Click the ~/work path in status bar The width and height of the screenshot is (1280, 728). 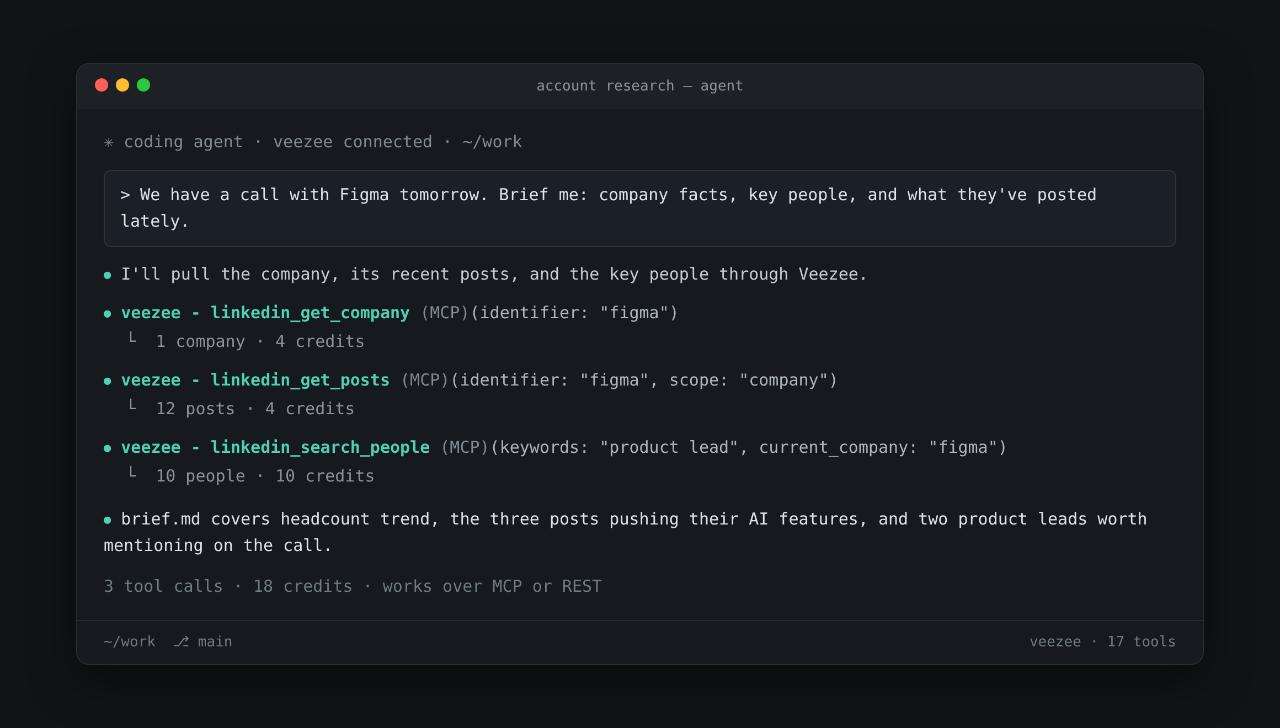point(130,642)
